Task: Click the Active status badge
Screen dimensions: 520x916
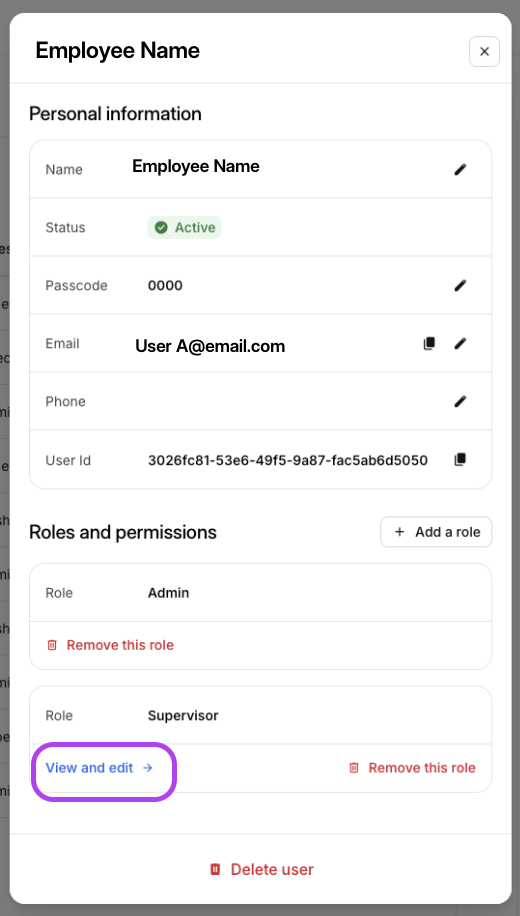Action: tap(185, 227)
